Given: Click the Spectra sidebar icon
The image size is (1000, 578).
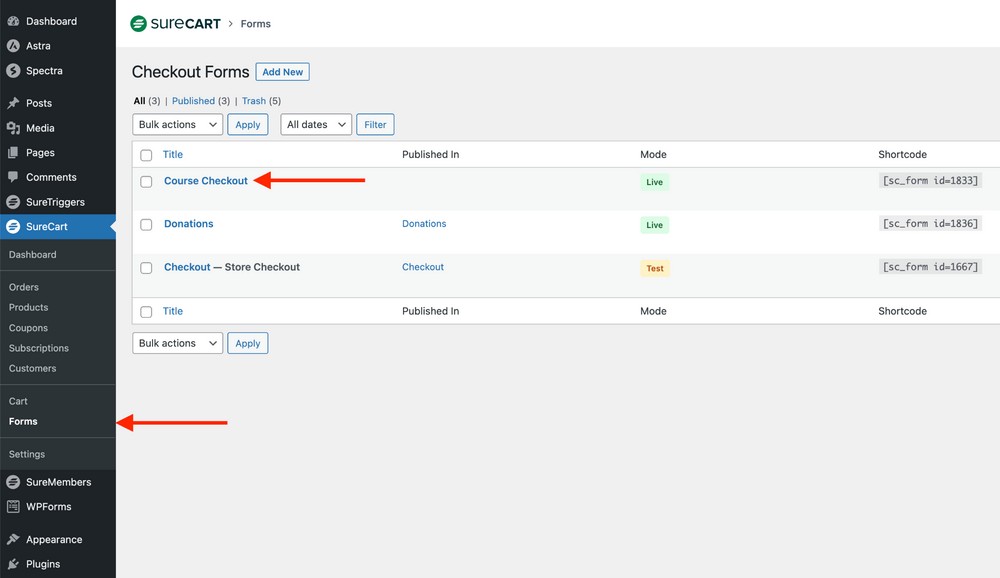Looking at the screenshot, I should [x=13, y=71].
